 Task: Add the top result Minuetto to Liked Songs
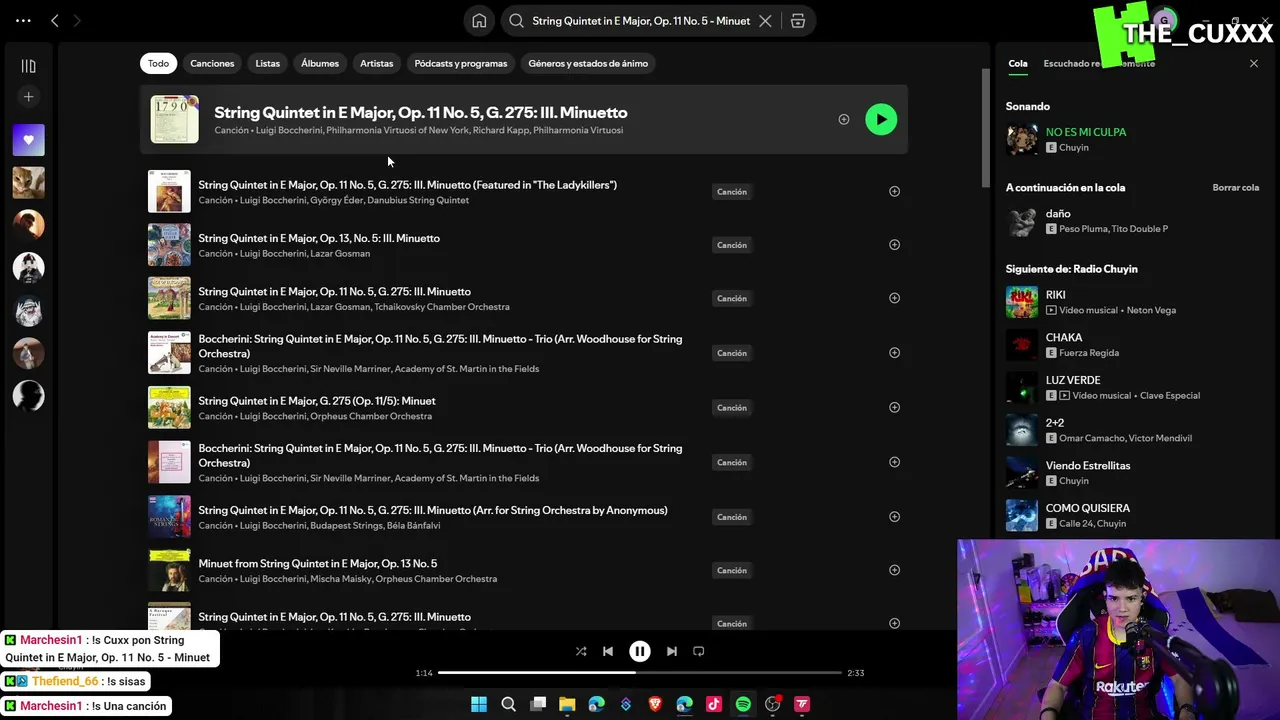[x=843, y=120]
